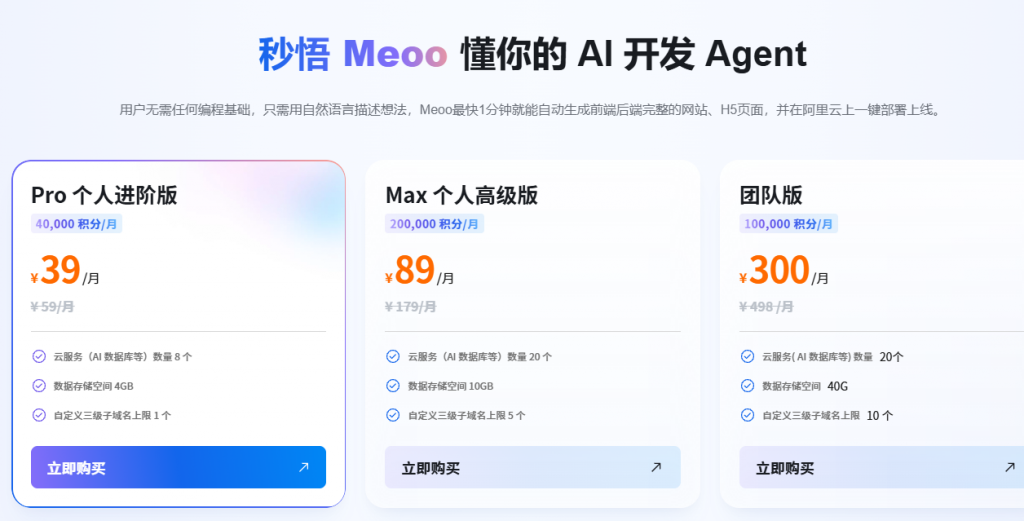Click checkmark icon beside Team subdomain limit 10个
The width and height of the screenshot is (1024, 521).
747,415
